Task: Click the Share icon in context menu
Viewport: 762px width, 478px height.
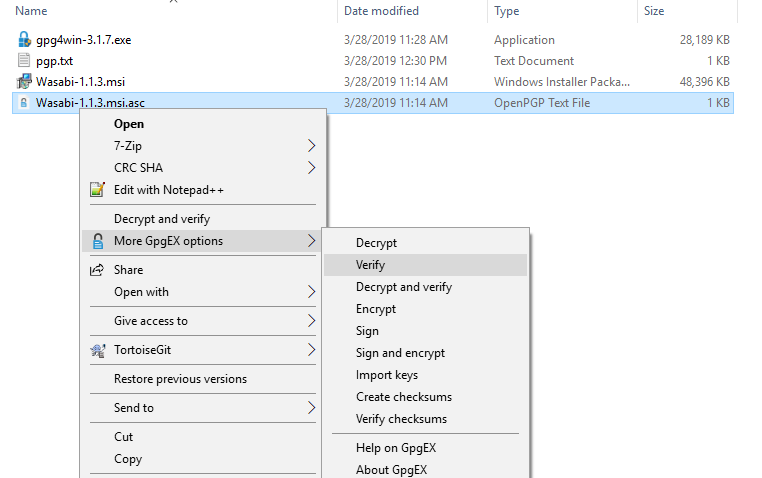Action: (x=97, y=270)
